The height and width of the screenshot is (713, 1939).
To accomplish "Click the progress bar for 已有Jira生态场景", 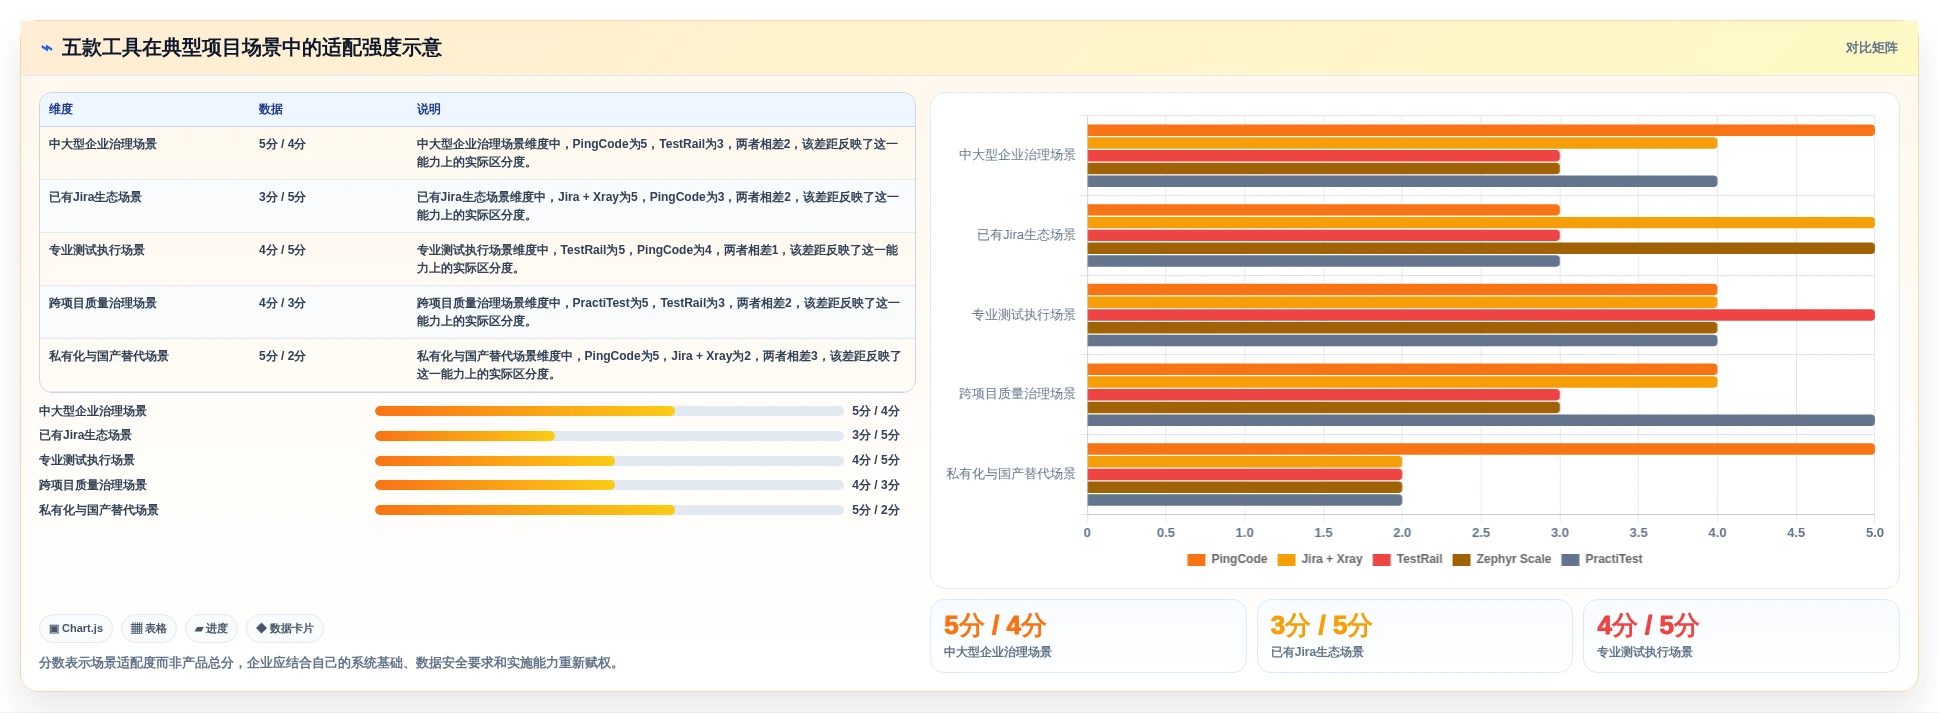I will point(609,436).
